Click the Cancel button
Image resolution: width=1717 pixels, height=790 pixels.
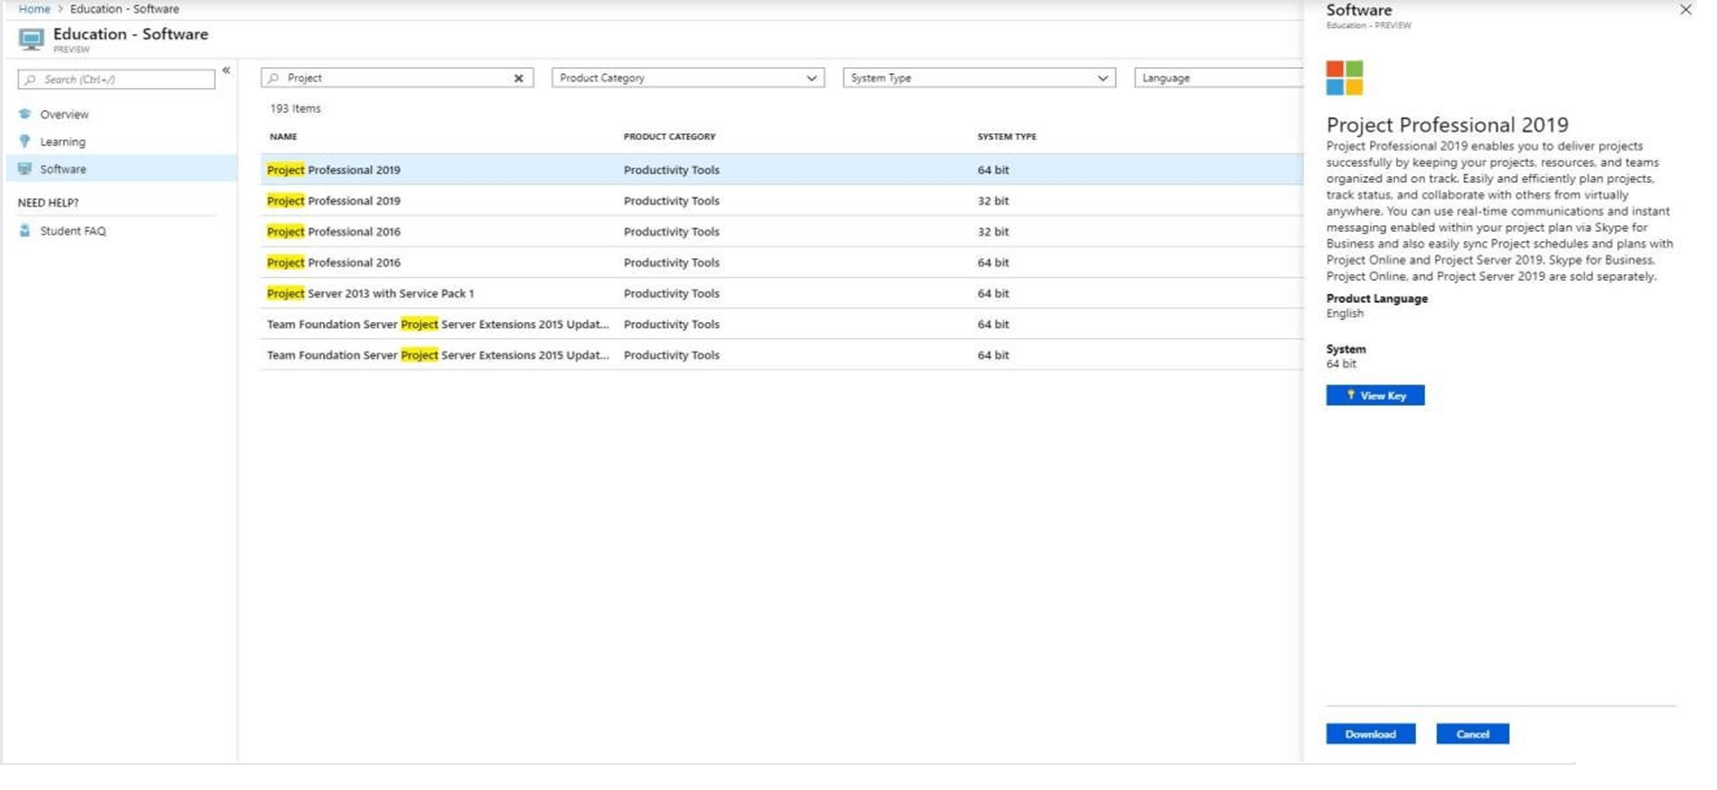pyautogui.click(x=1472, y=734)
